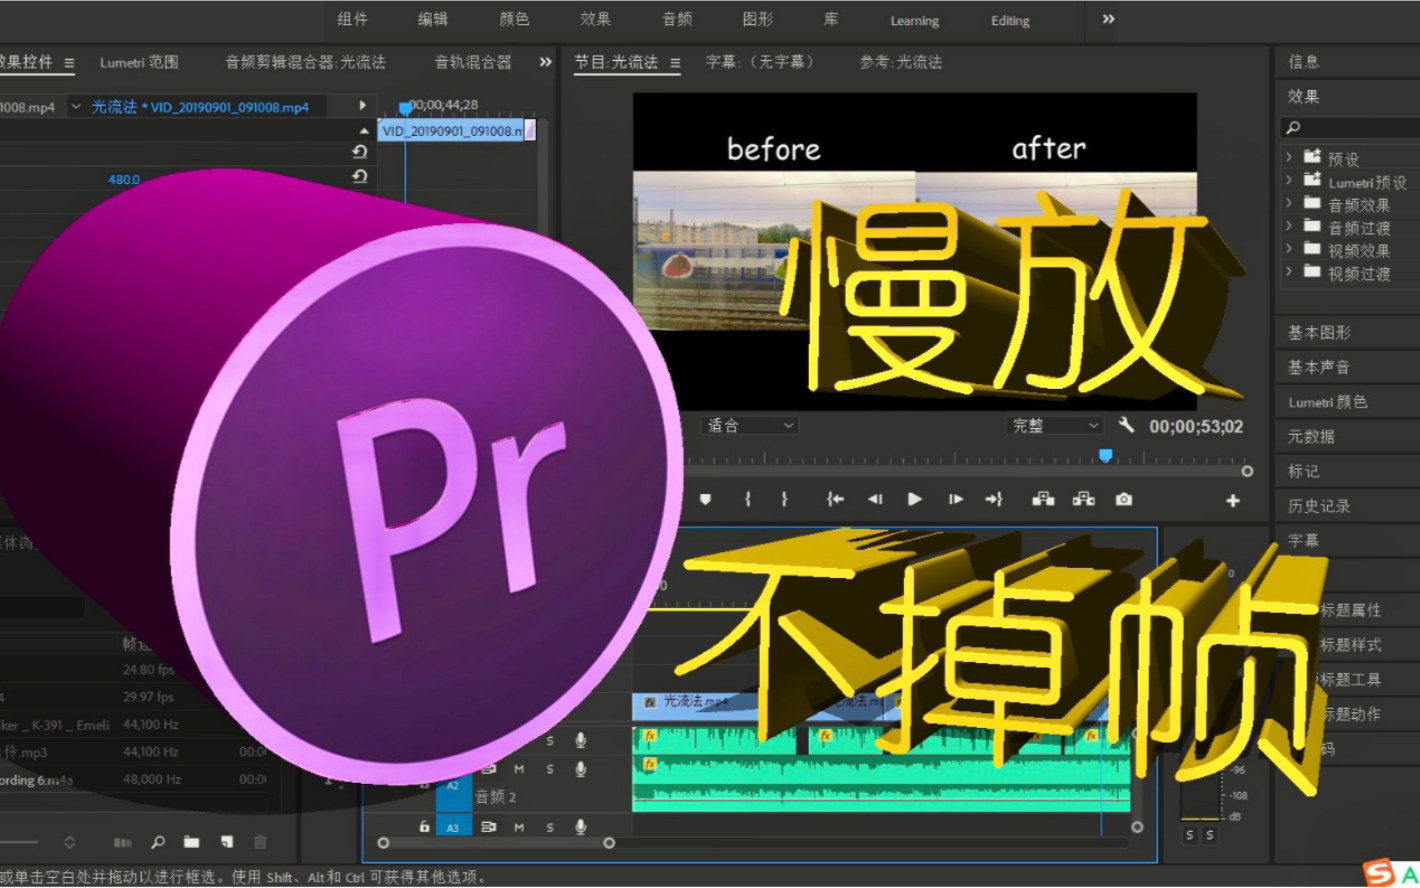Collapse effect section with up triangle
This screenshot has height=888, width=1420.
363,130
